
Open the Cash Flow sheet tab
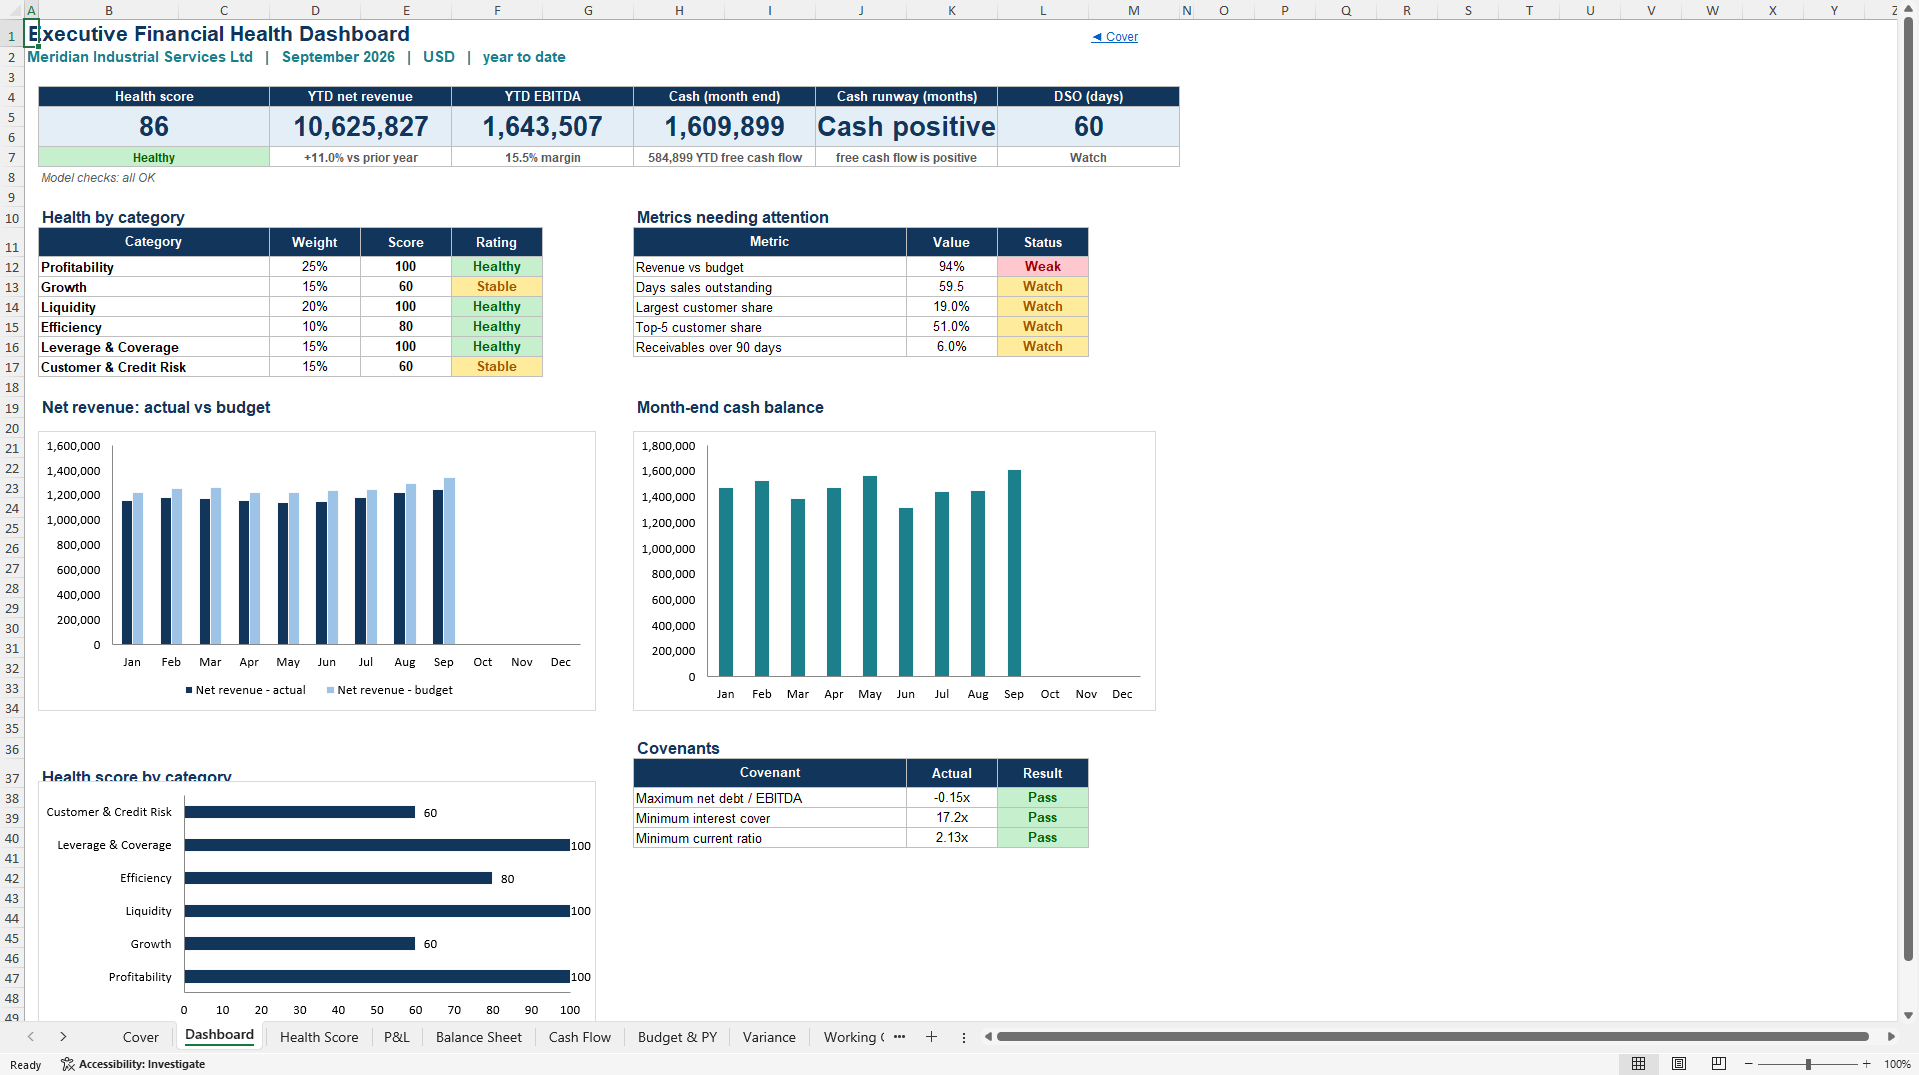pos(580,1037)
